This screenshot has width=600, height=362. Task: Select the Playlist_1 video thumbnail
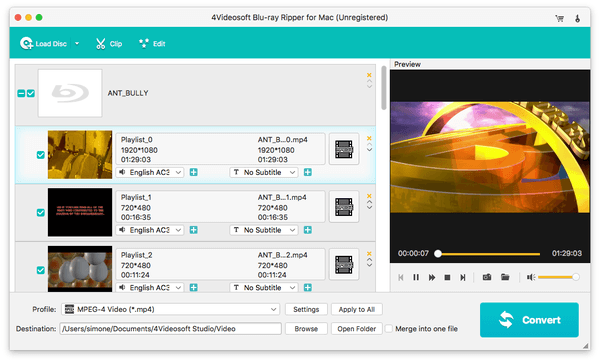(80, 212)
